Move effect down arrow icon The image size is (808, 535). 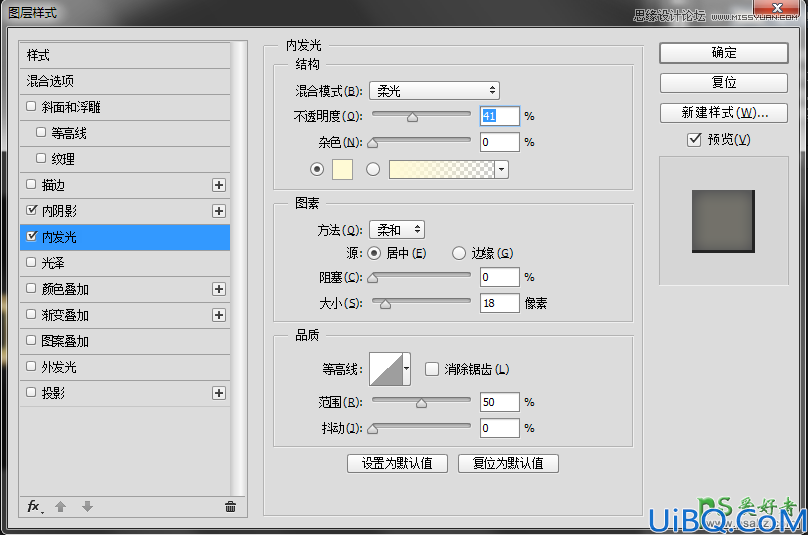pyautogui.click(x=87, y=507)
